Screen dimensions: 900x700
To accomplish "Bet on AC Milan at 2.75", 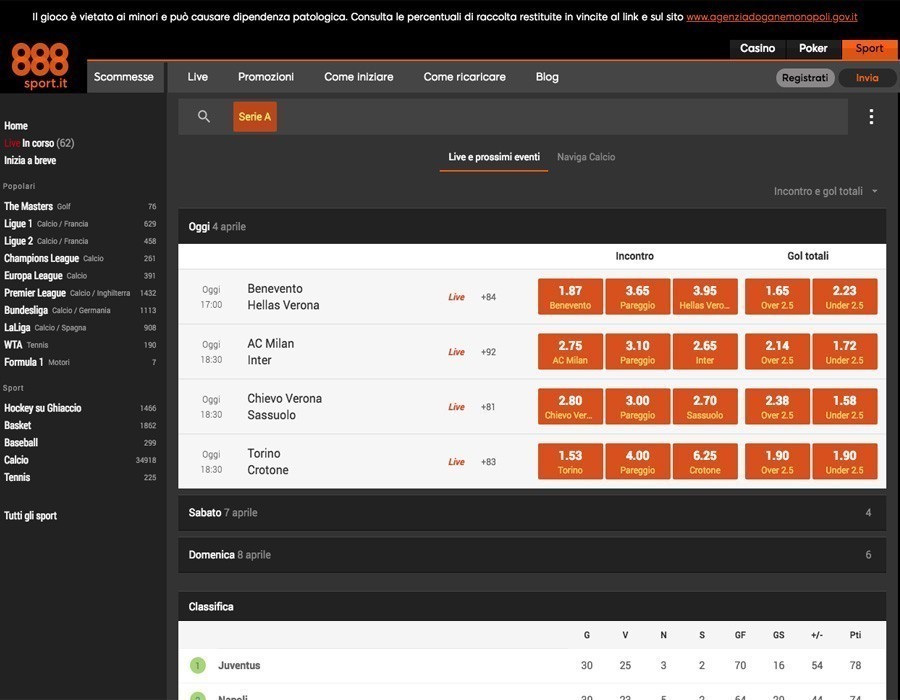I will tap(570, 352).
